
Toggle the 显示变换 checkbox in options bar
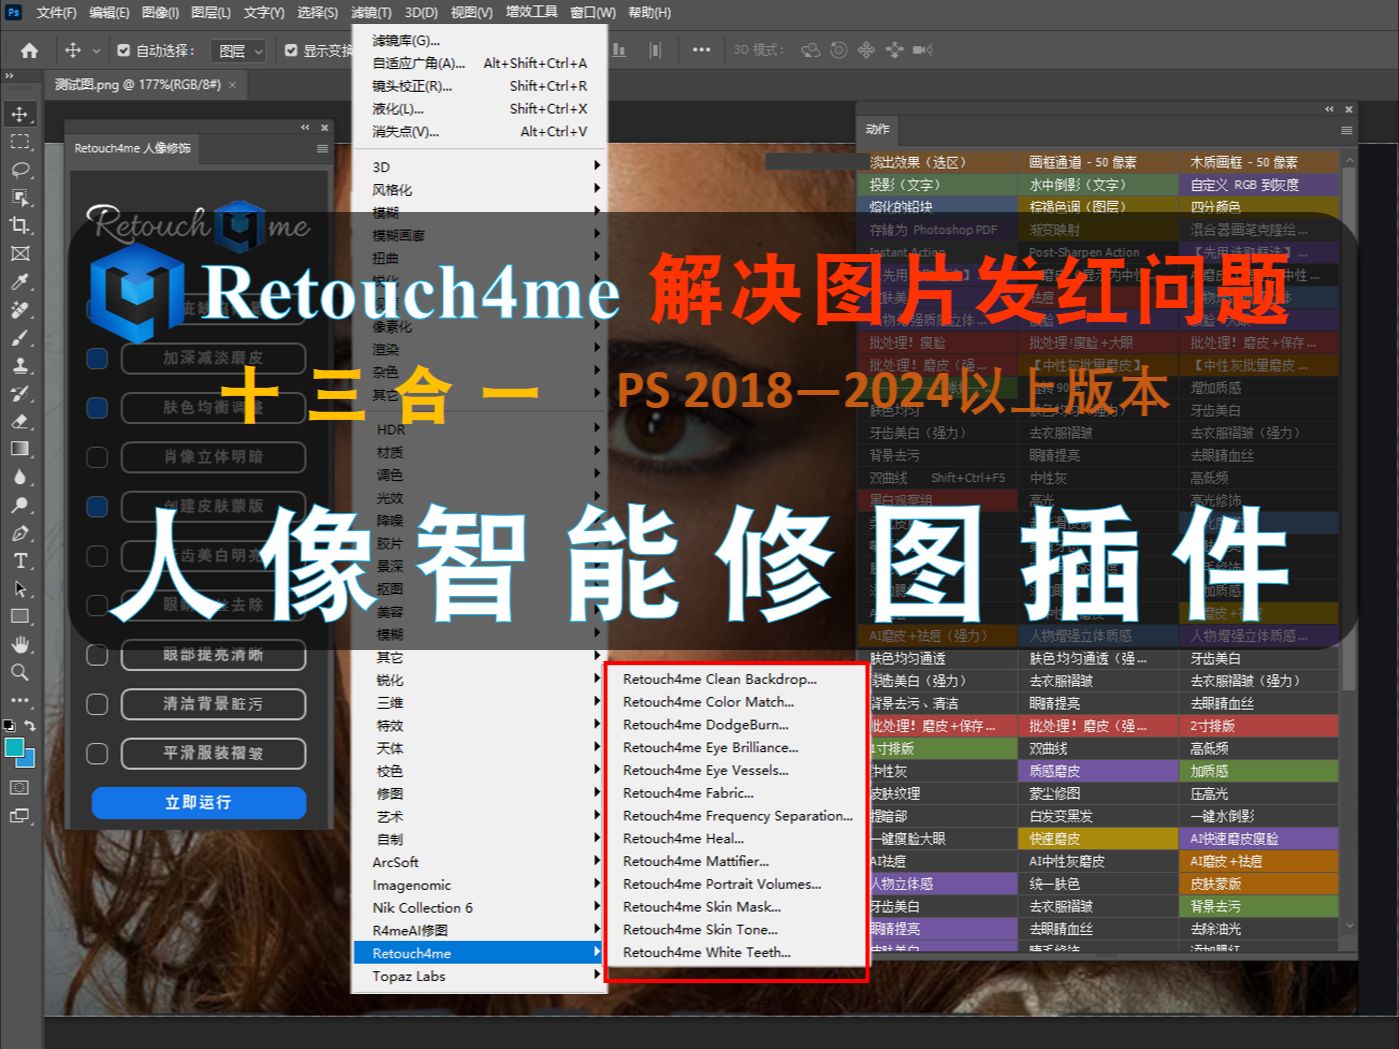click(291, 50)
